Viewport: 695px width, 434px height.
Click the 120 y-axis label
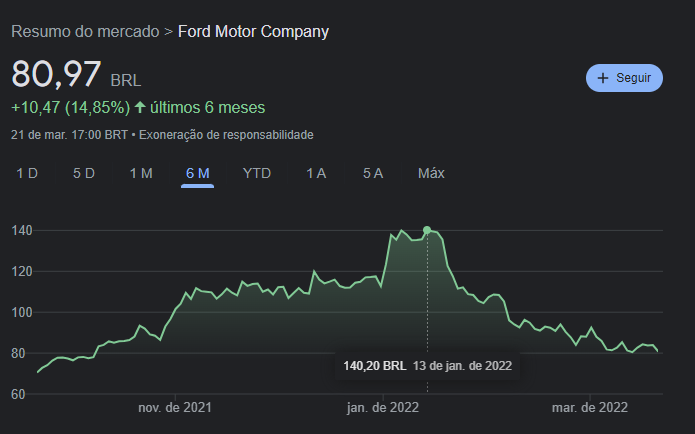(22, 271)
